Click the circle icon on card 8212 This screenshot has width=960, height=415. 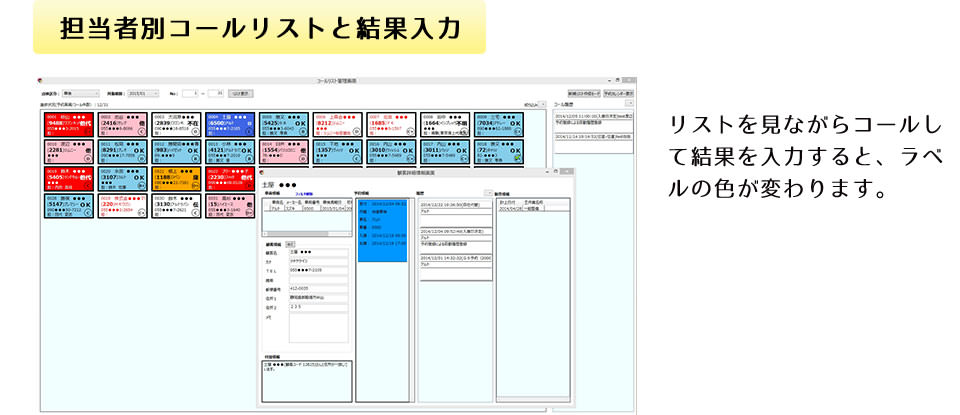[x=356, y=131]
